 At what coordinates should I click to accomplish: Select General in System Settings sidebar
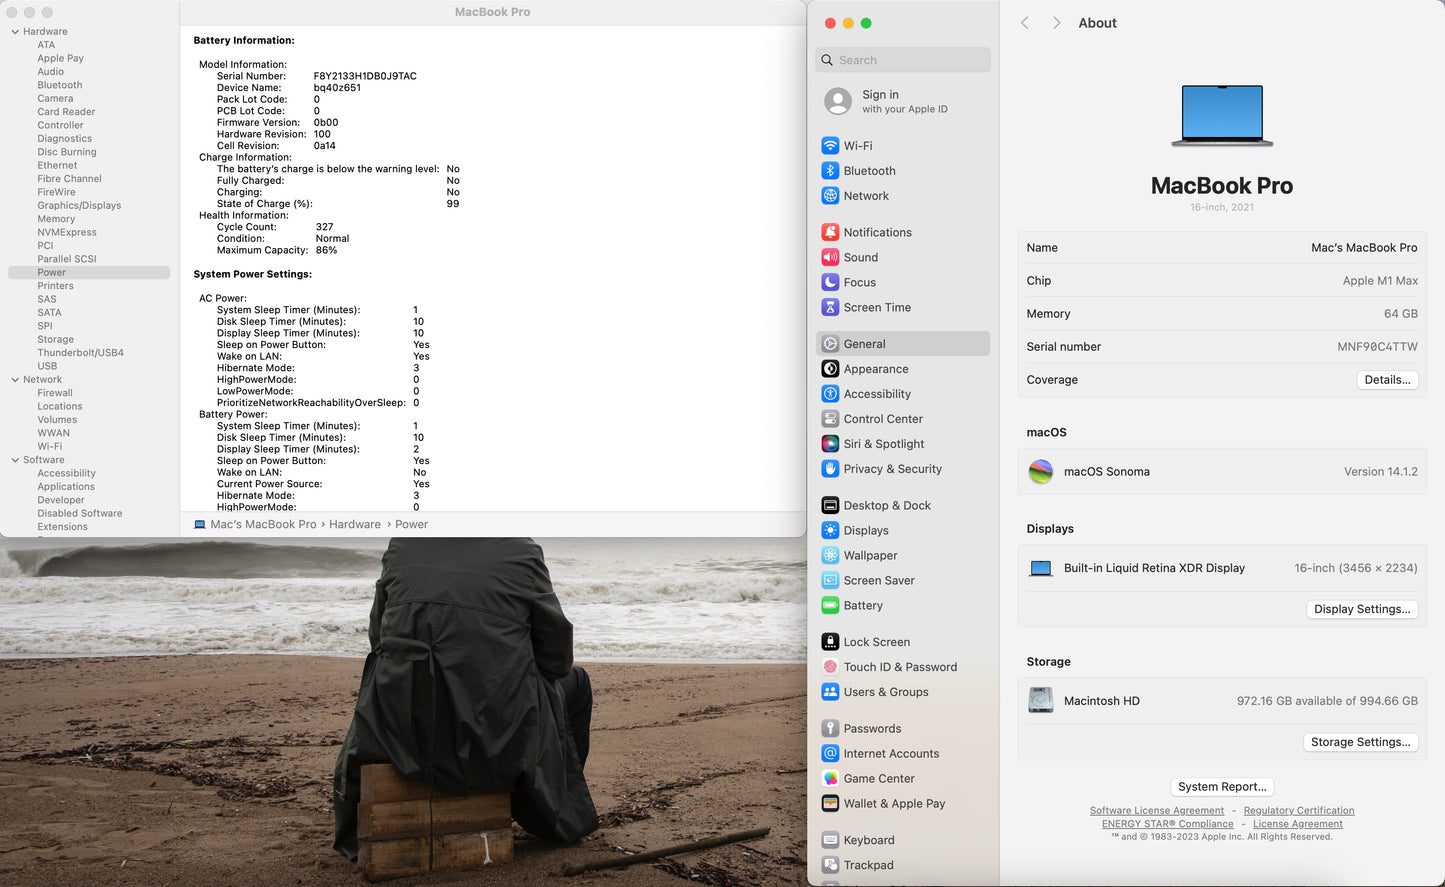[903, 344]
